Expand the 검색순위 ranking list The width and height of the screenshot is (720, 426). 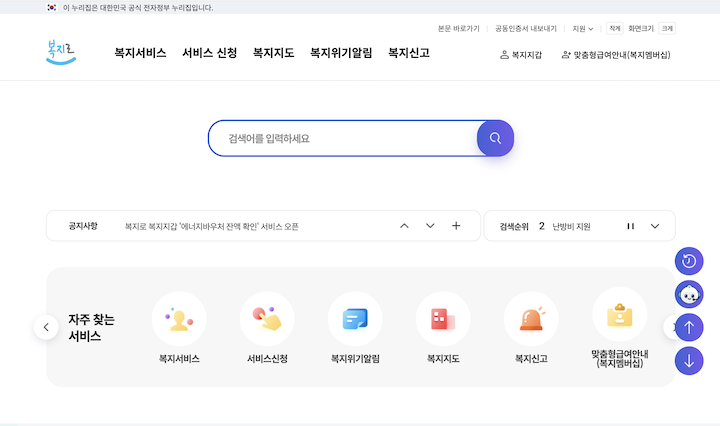655,226
